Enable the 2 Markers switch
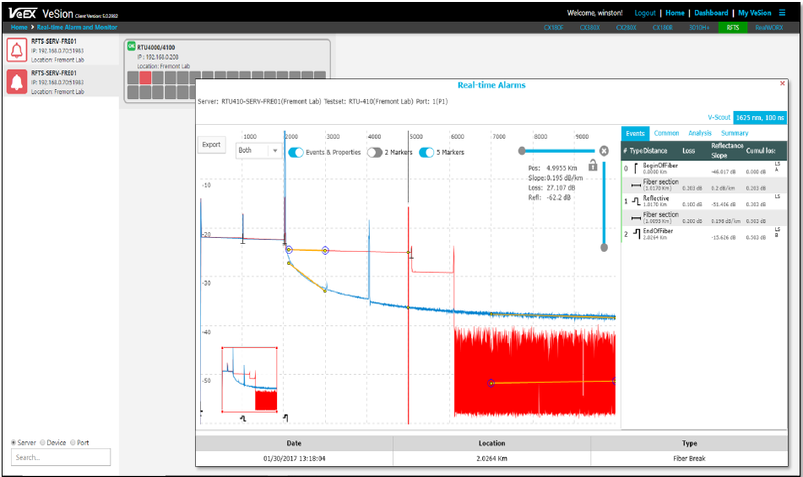This screenshot has width=803, height=477. coord(376,153)
